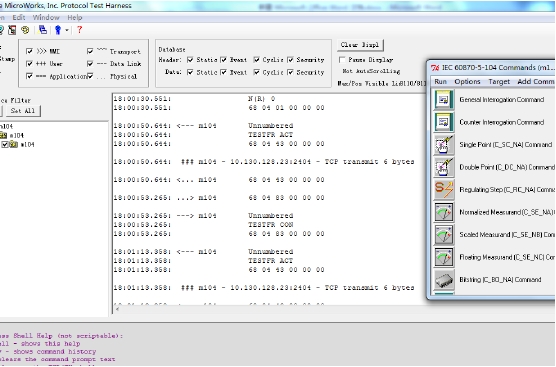
Task: Open the Help menu
Action: point(74,17)
